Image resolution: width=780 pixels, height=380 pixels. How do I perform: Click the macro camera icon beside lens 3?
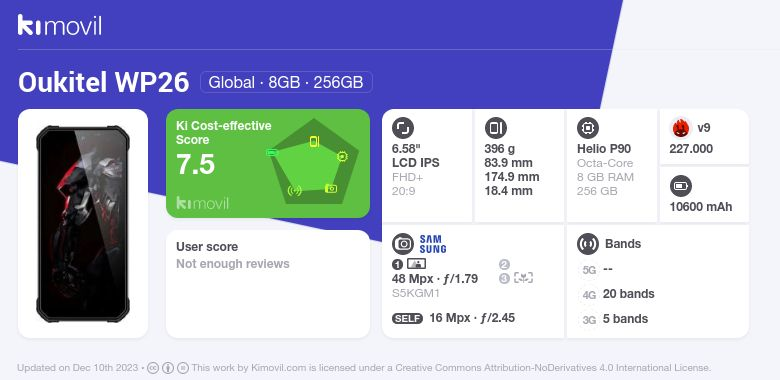(523, 278)
